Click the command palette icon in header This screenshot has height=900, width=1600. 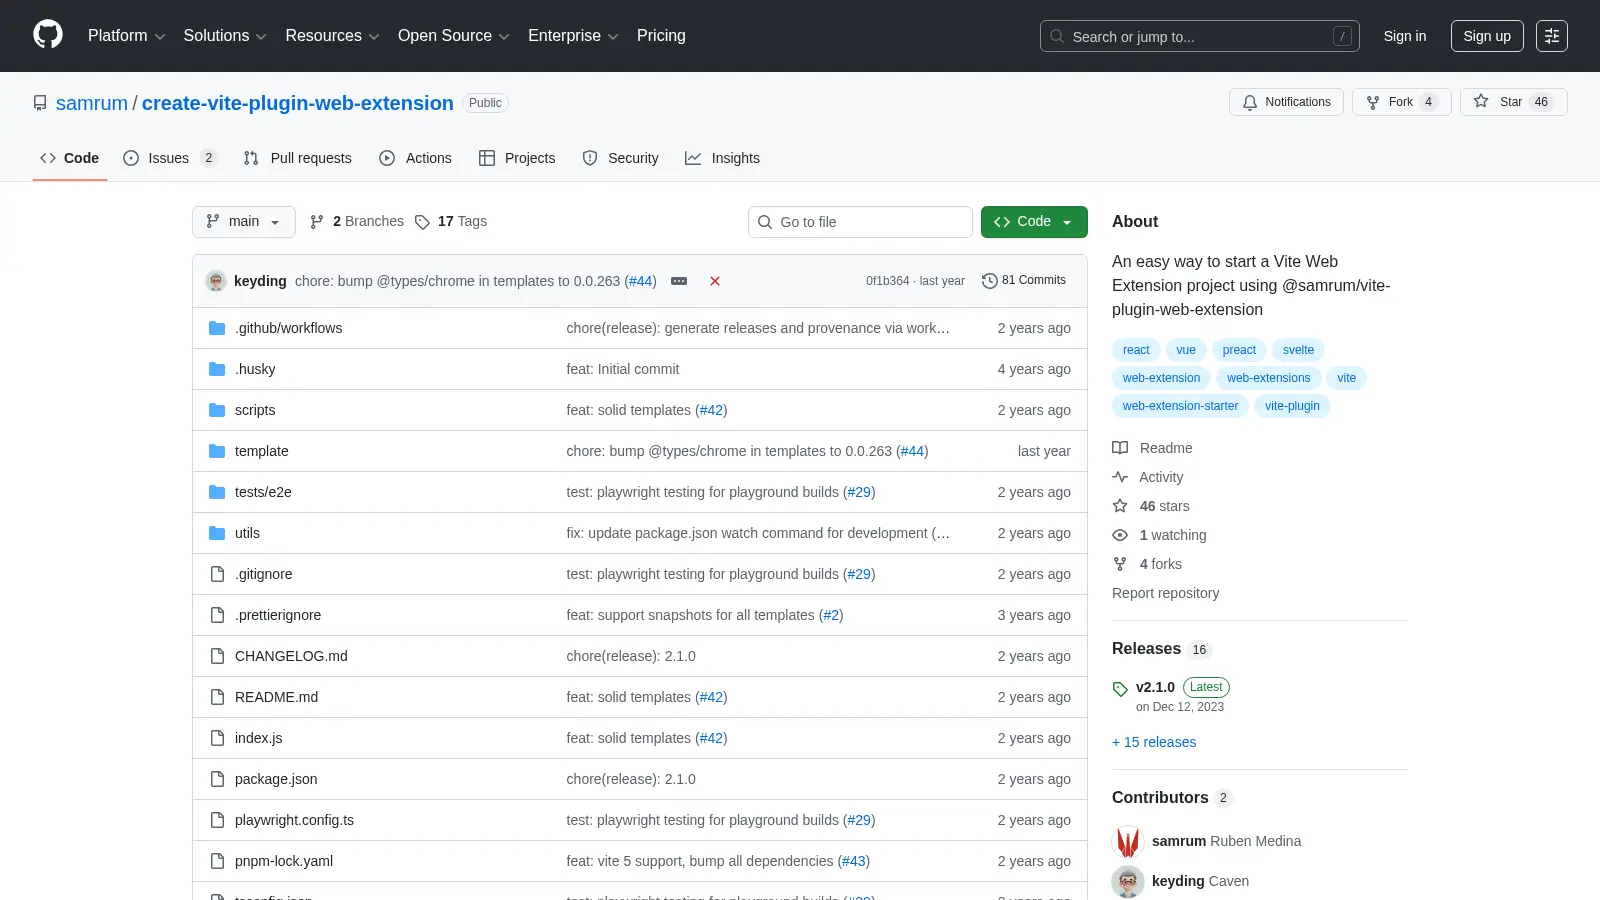[1552, 36]
